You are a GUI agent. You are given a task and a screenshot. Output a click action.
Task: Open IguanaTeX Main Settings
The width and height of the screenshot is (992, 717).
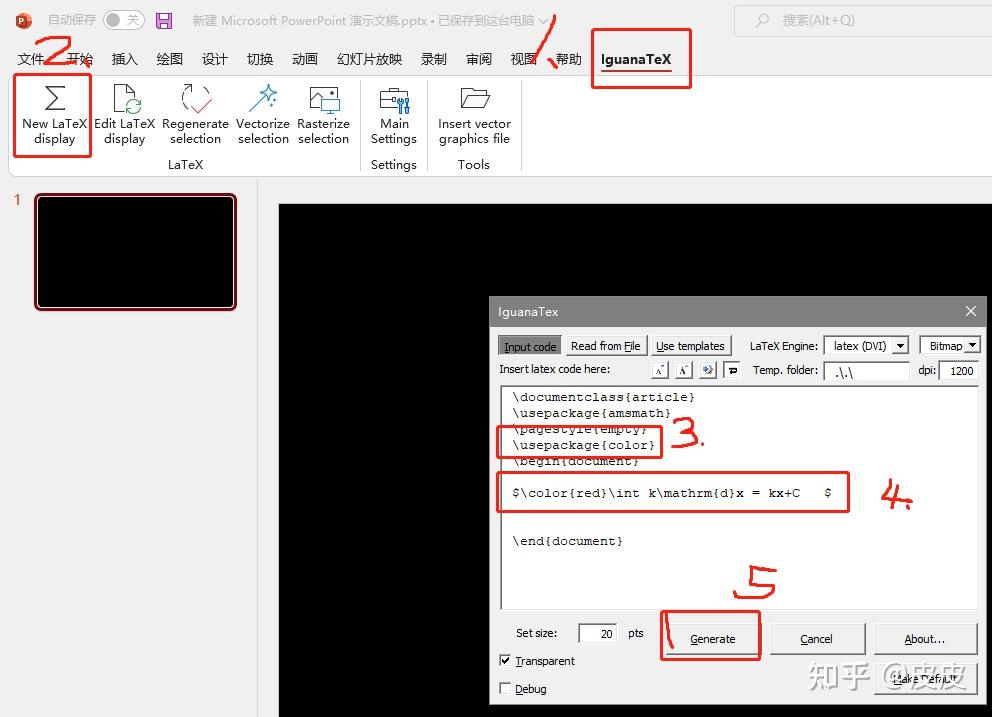[x=394, y=116]
